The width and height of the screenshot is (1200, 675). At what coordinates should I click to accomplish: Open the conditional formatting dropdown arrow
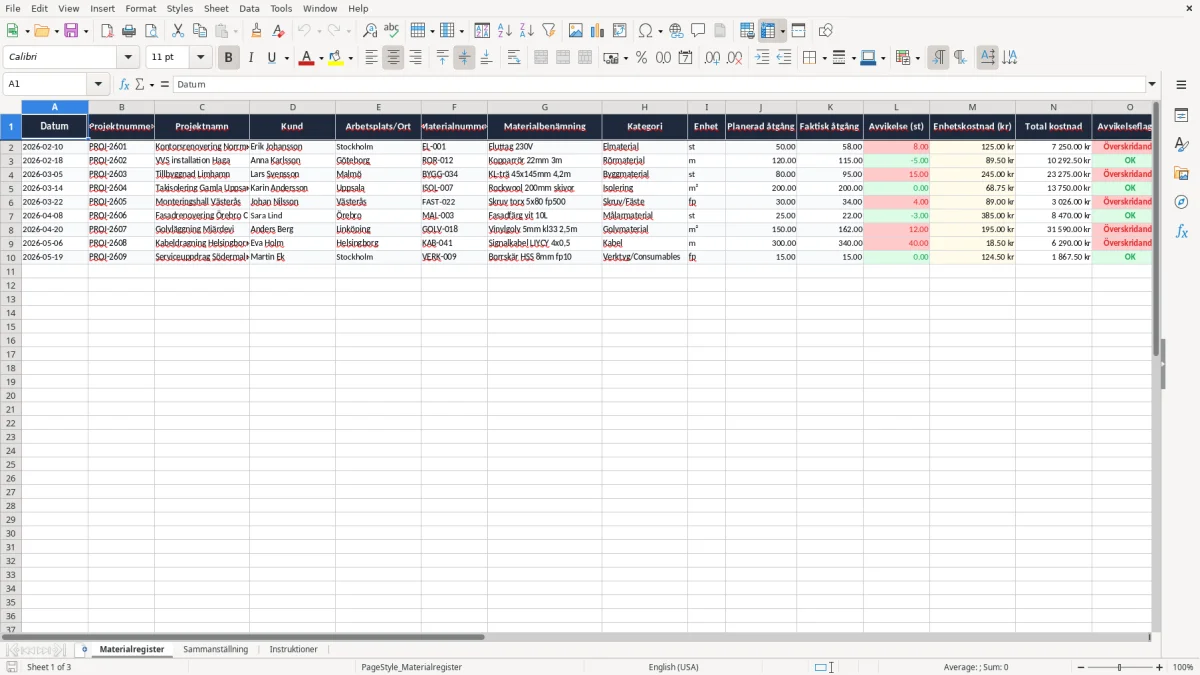[917, 58]
